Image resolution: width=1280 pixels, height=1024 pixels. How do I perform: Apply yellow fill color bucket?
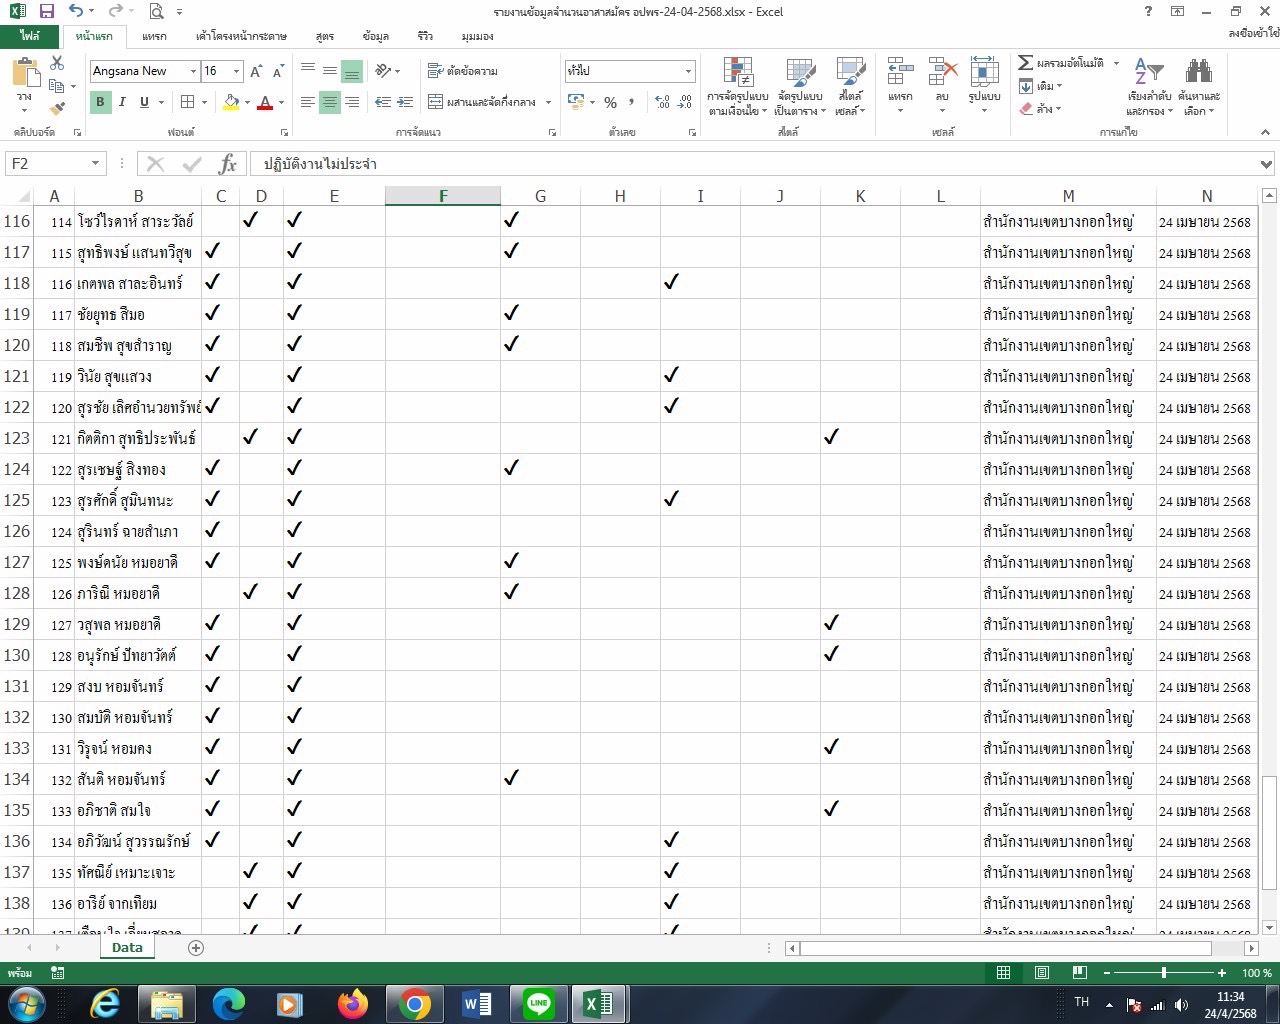[232, 102]
